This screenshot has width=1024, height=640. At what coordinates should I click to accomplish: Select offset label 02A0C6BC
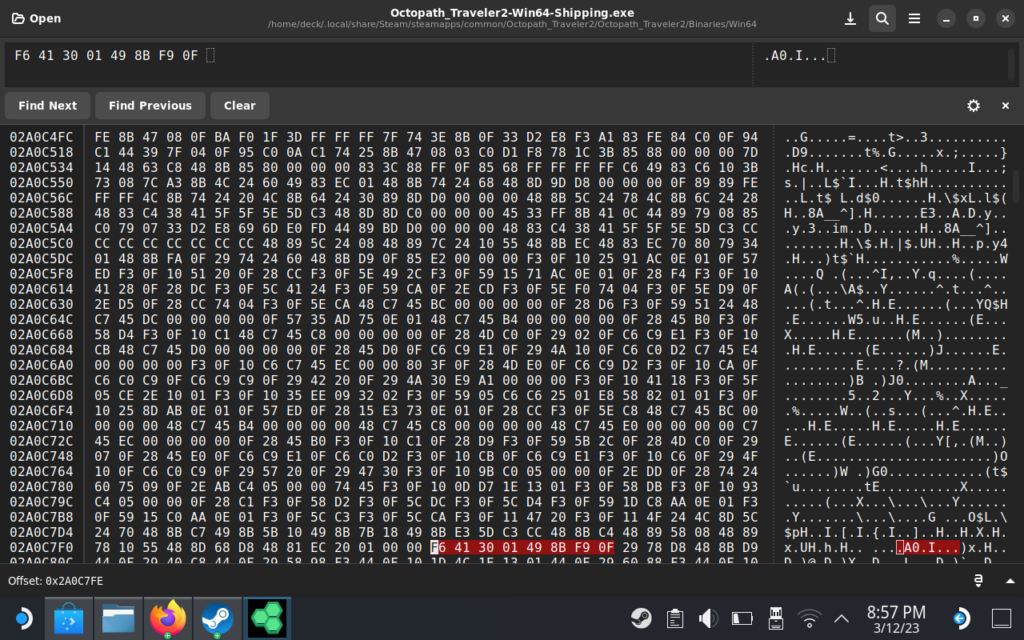click(41, 380)
